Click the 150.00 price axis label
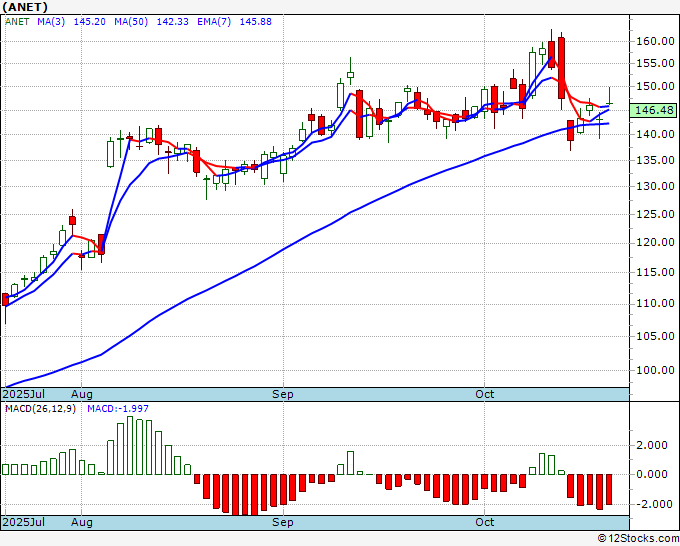The height and width of the screenshot is (546, 680). tap(655, 86)
